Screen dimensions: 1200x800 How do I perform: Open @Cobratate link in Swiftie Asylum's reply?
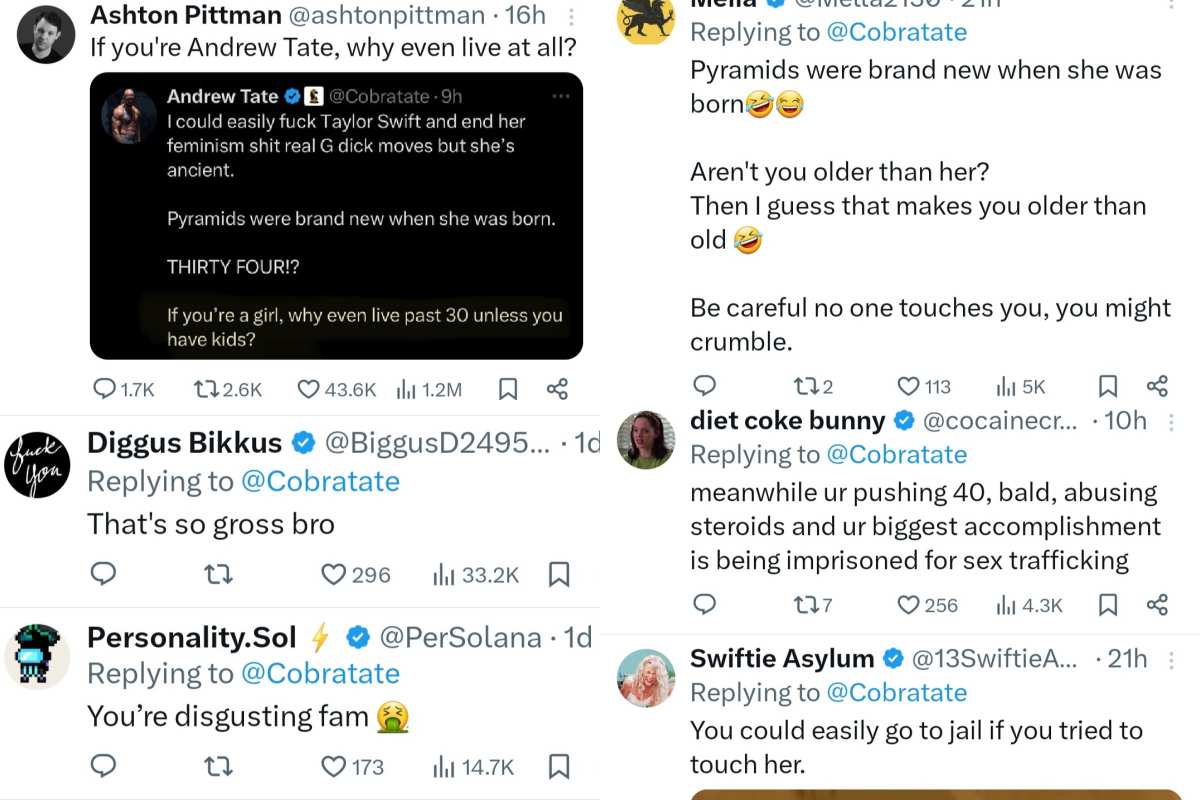pos(896,692)
